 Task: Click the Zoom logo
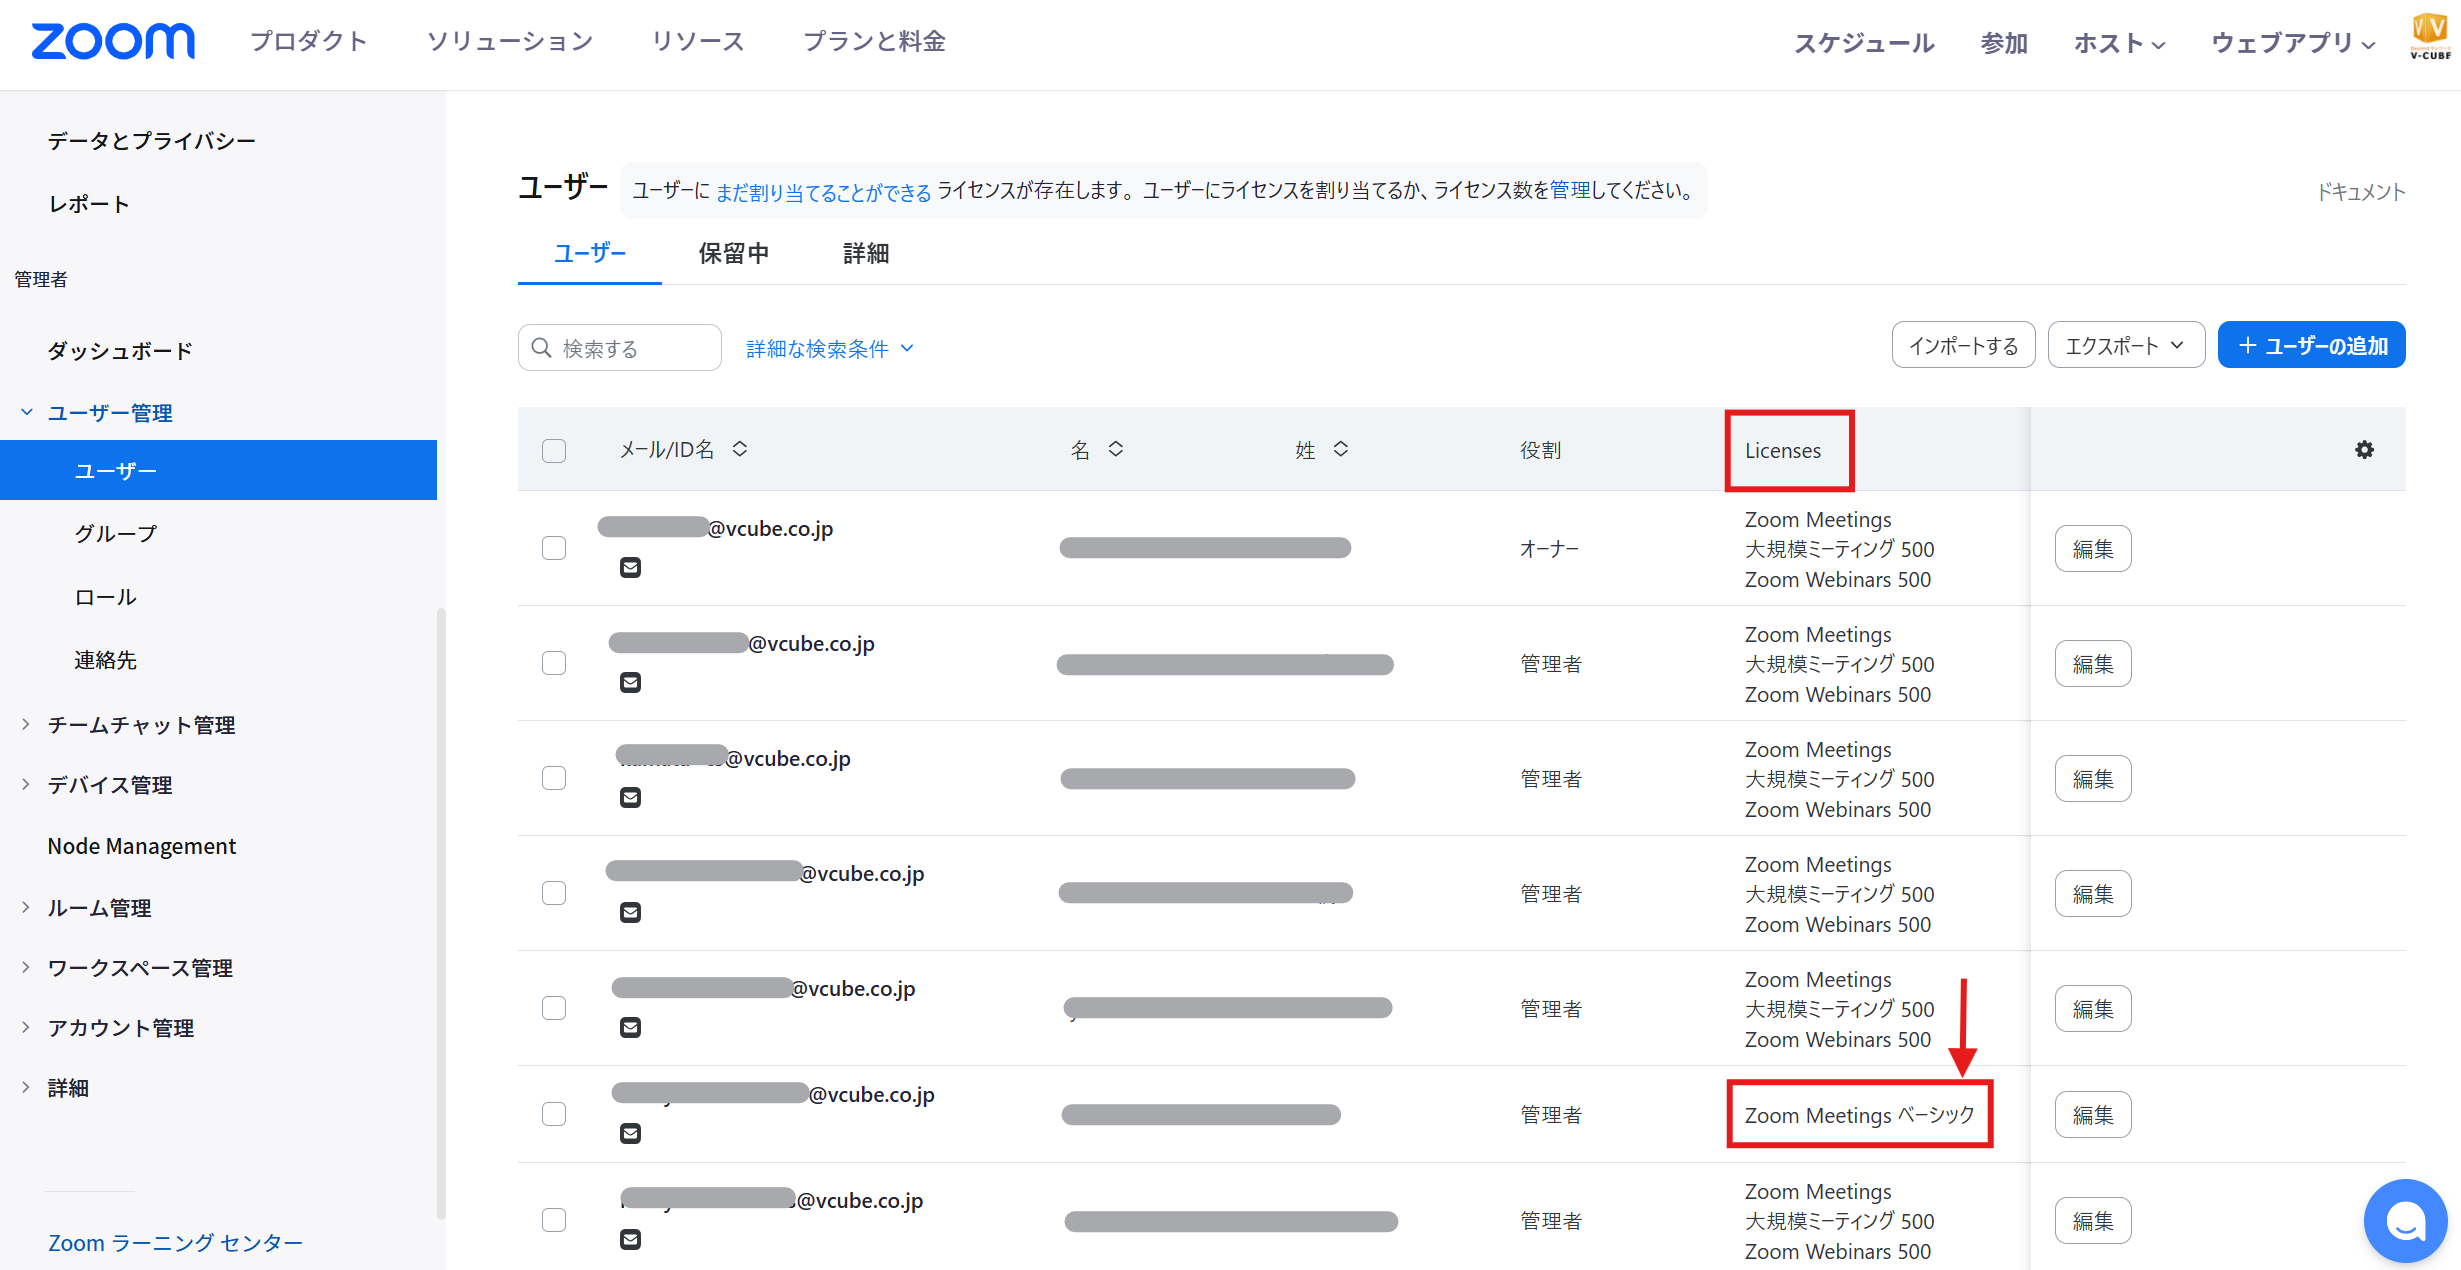click(x=113, y=42)
